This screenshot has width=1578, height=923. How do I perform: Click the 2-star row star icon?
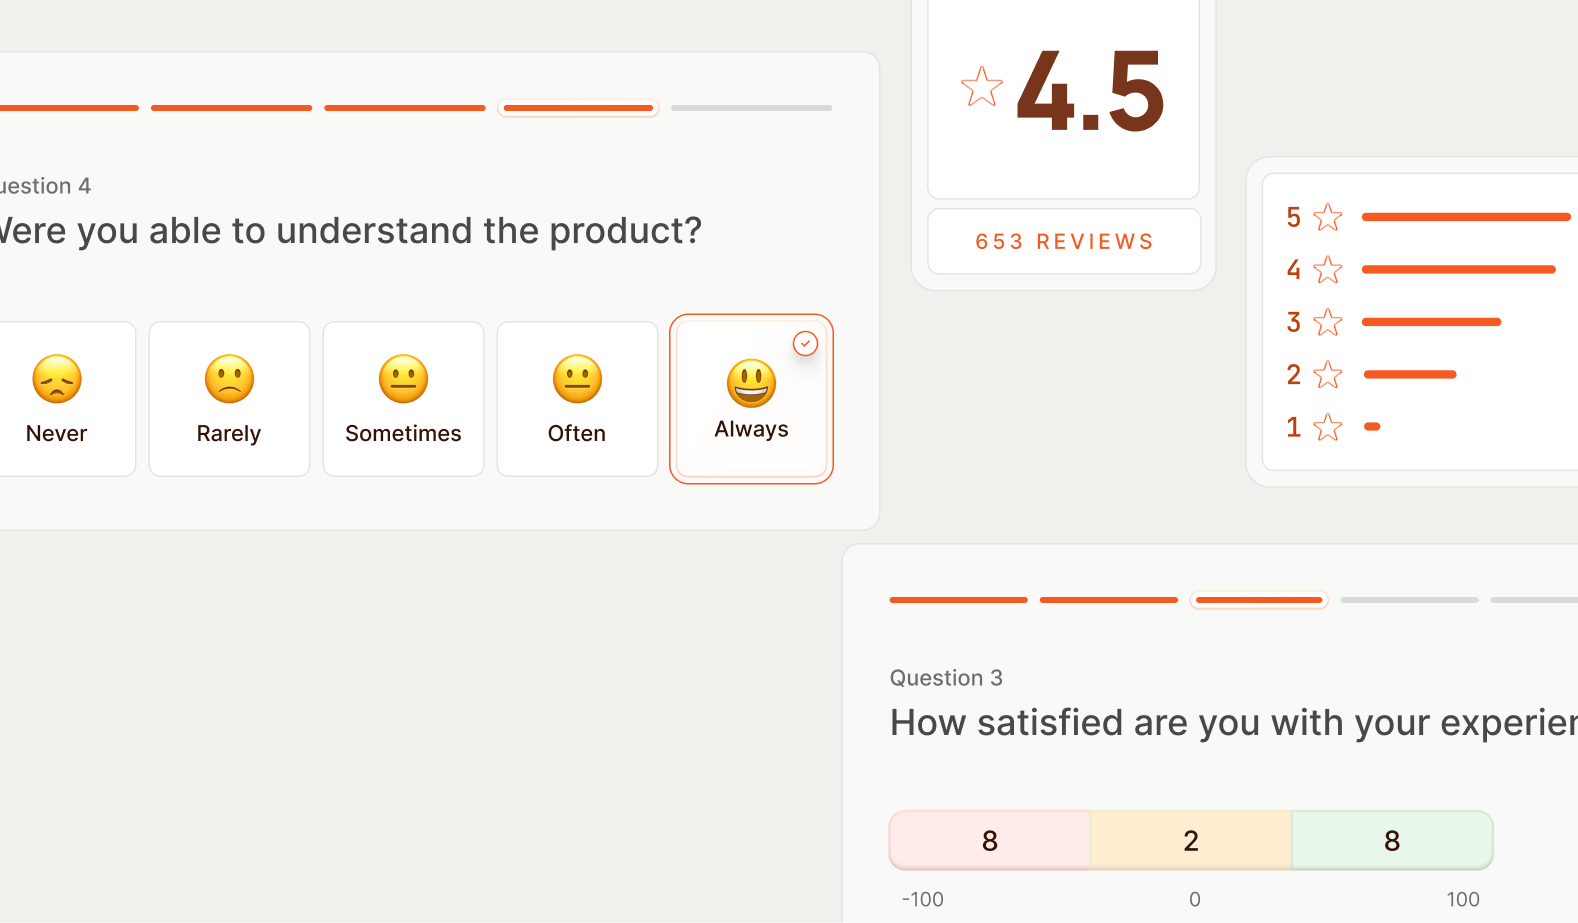(1328, 375)
